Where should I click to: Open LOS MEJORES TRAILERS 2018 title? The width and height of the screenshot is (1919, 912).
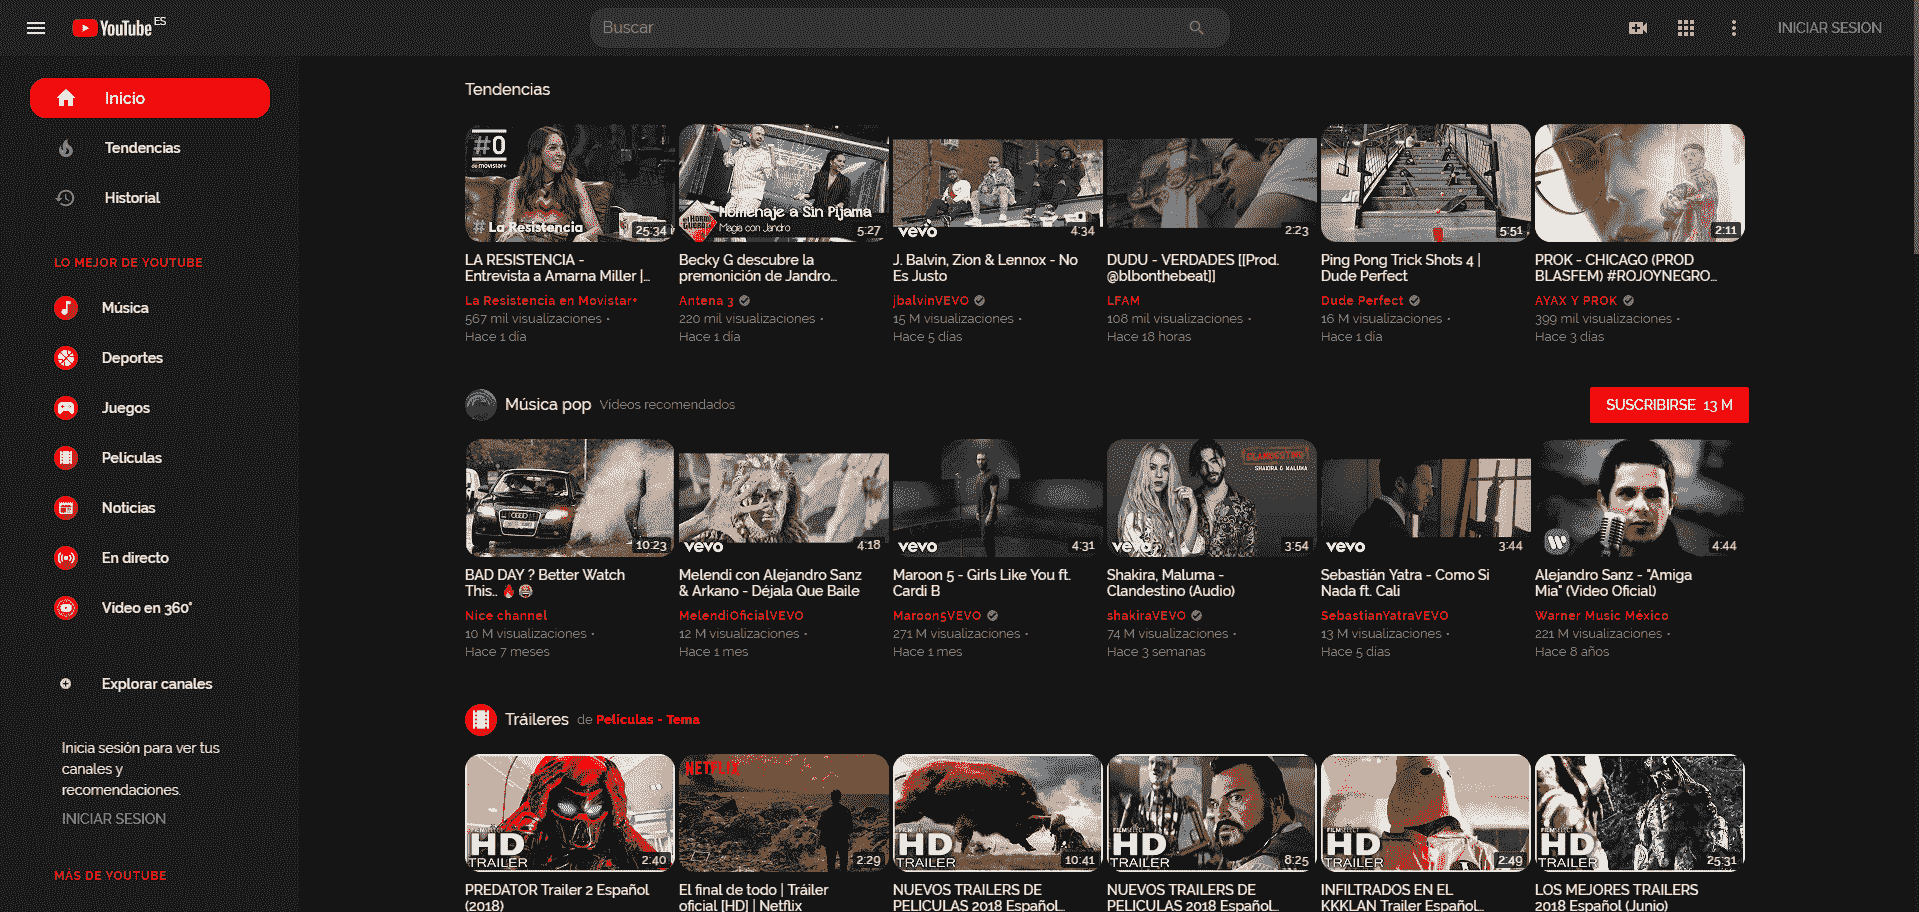(1617, 897)
